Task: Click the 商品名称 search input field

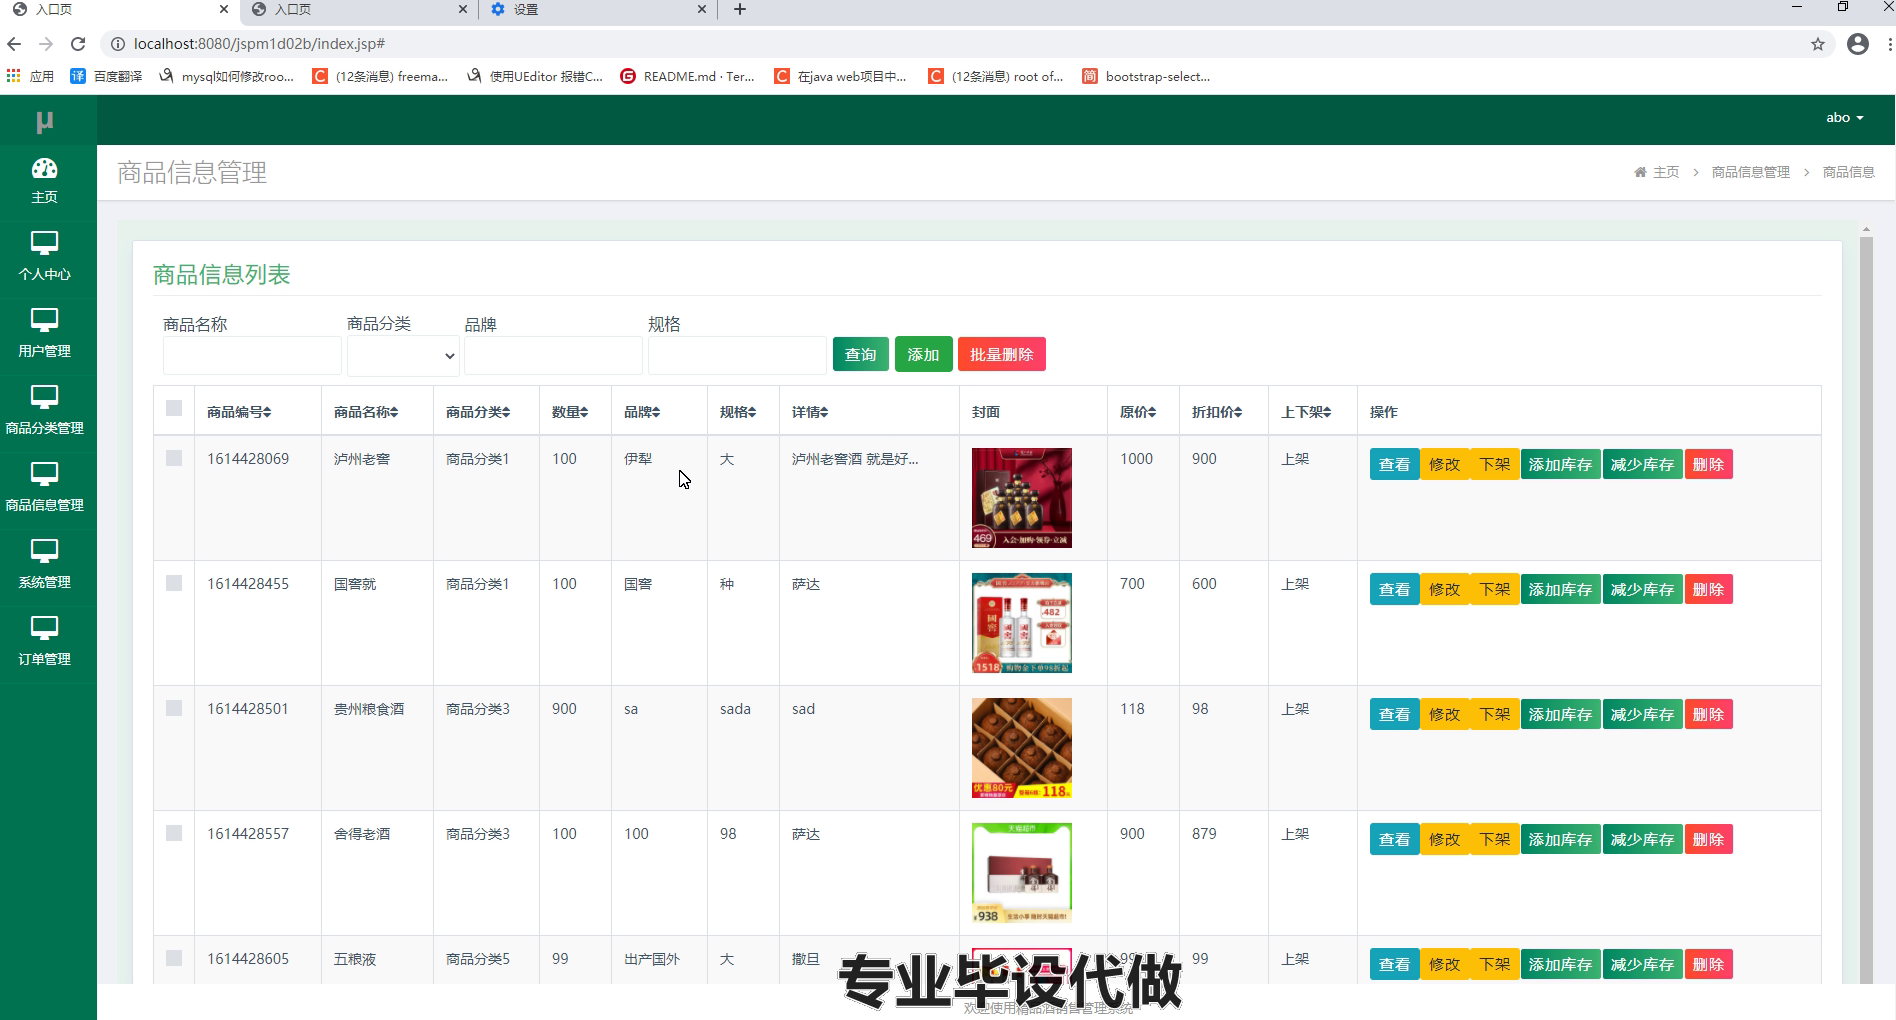Action: (252, 356)
